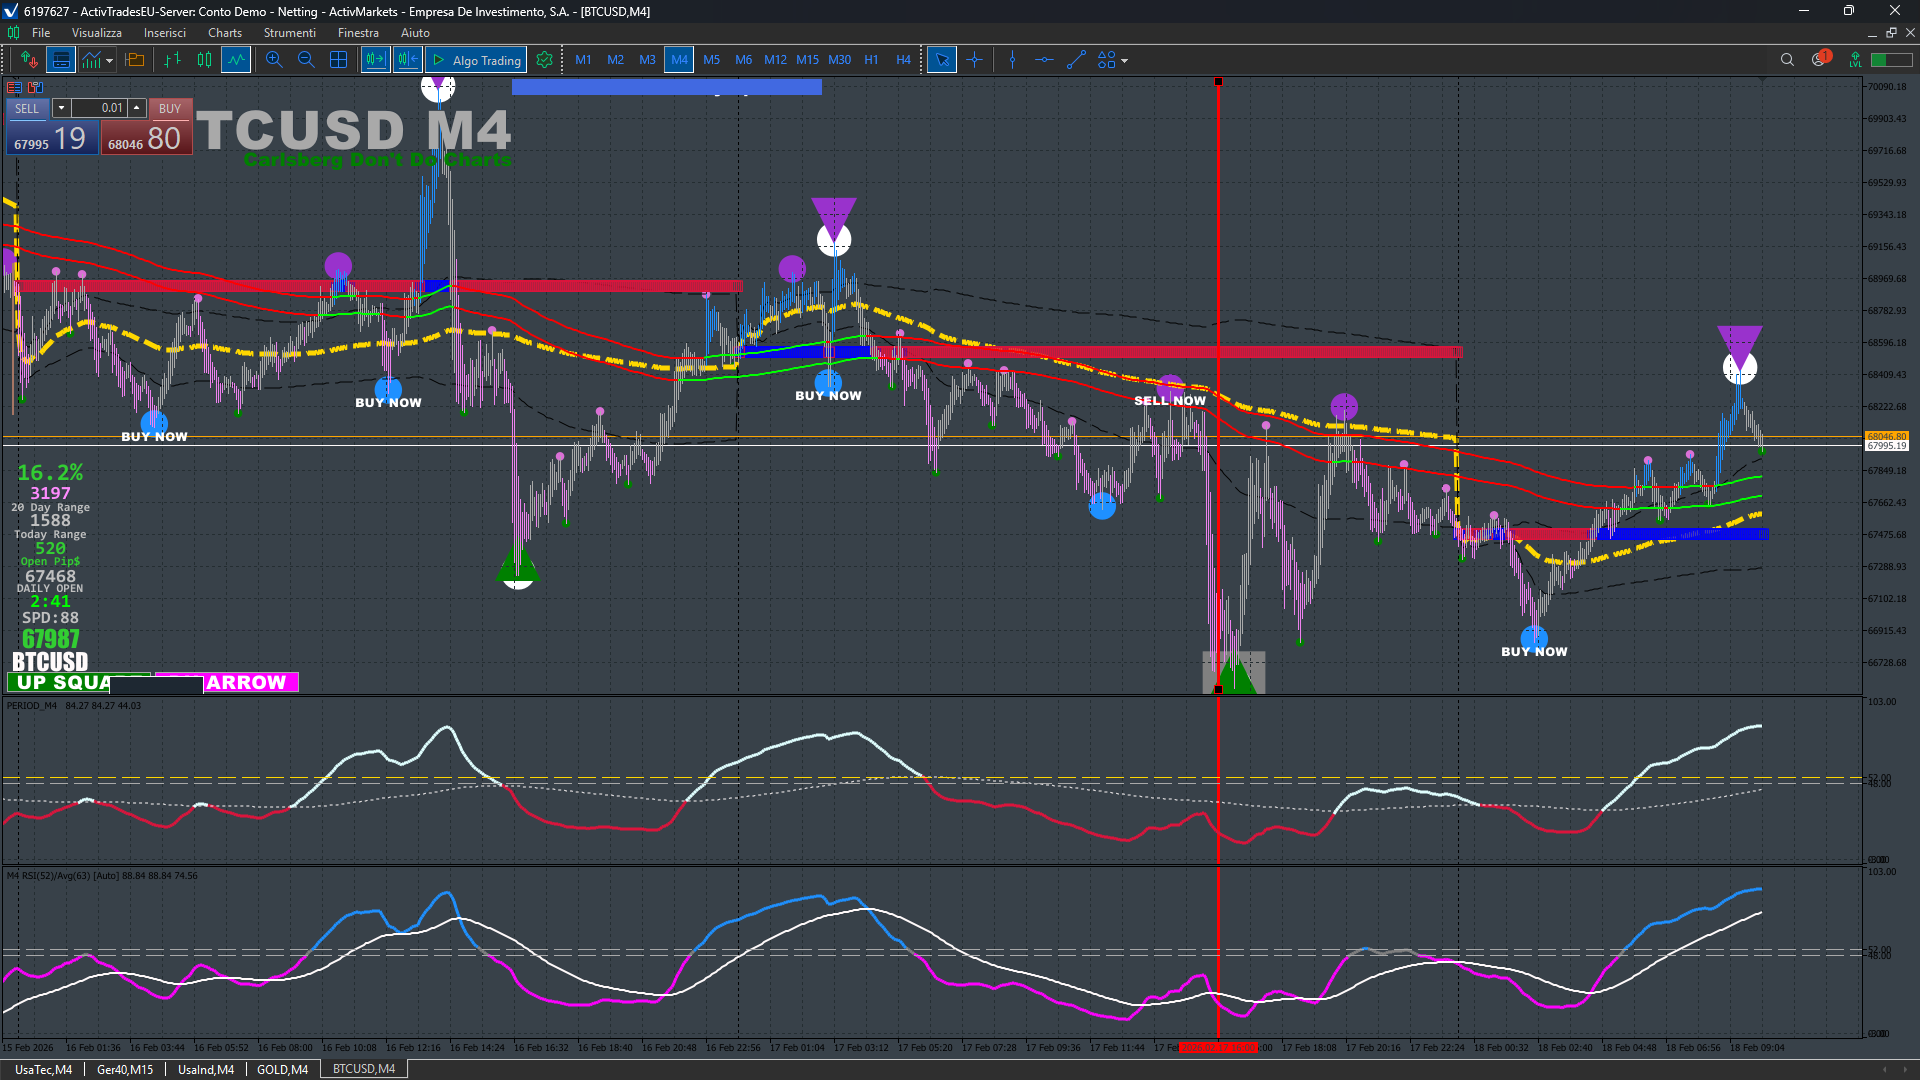1920x1080 pixels.
Task: Open the search magnifier in toolbar
Action: [1787, 60]
